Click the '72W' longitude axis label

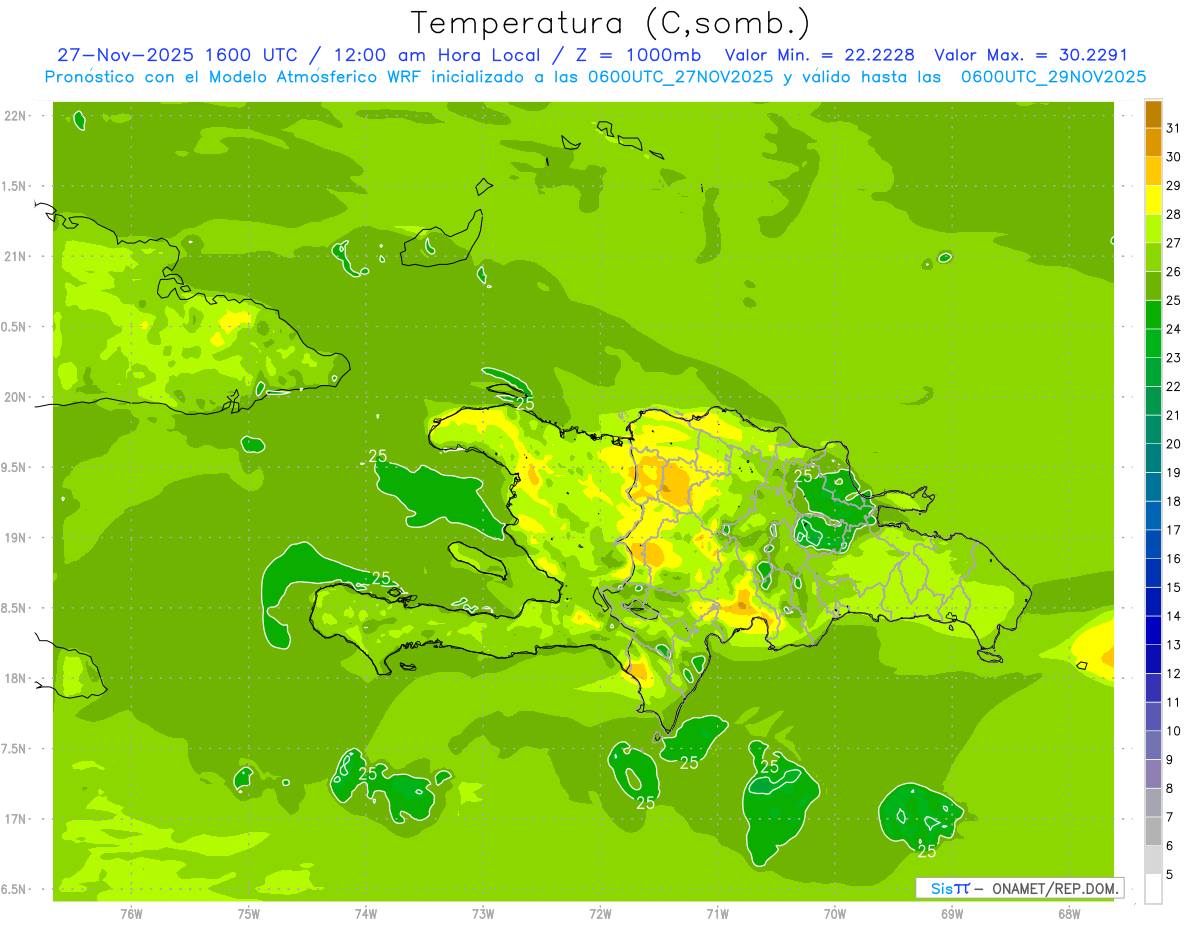click(x=600, y=913)
